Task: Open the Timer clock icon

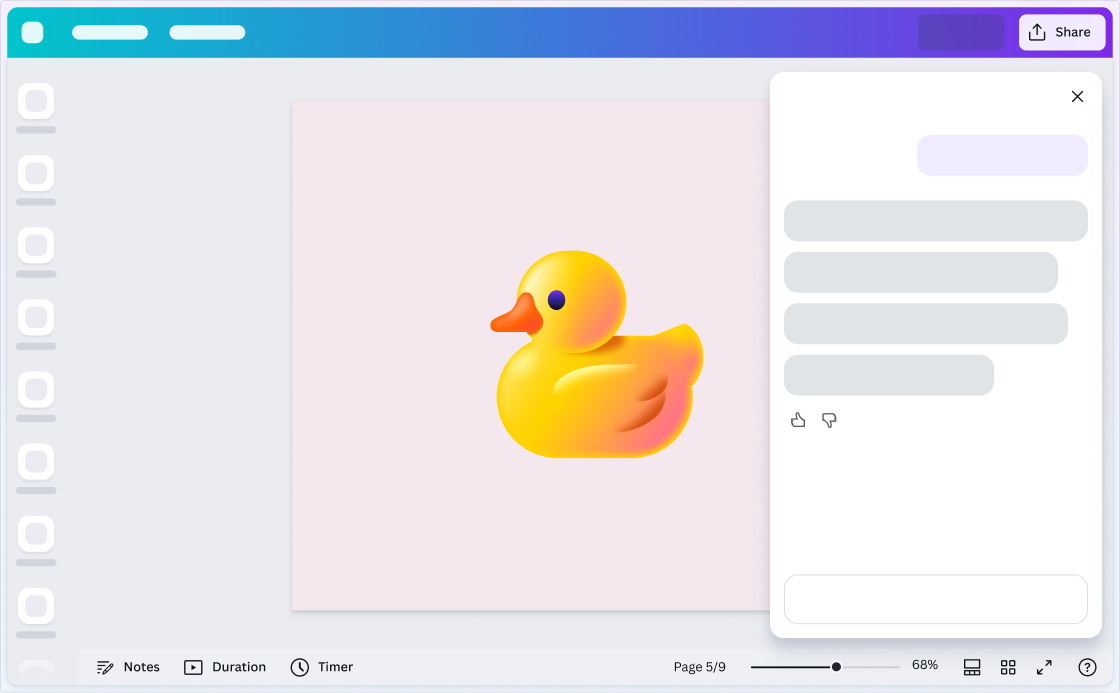Action: (300, 667)
